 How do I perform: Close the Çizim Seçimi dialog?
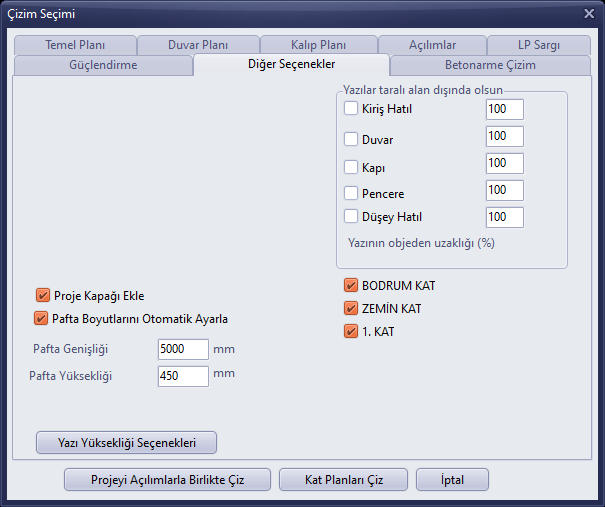pos(589,14)
